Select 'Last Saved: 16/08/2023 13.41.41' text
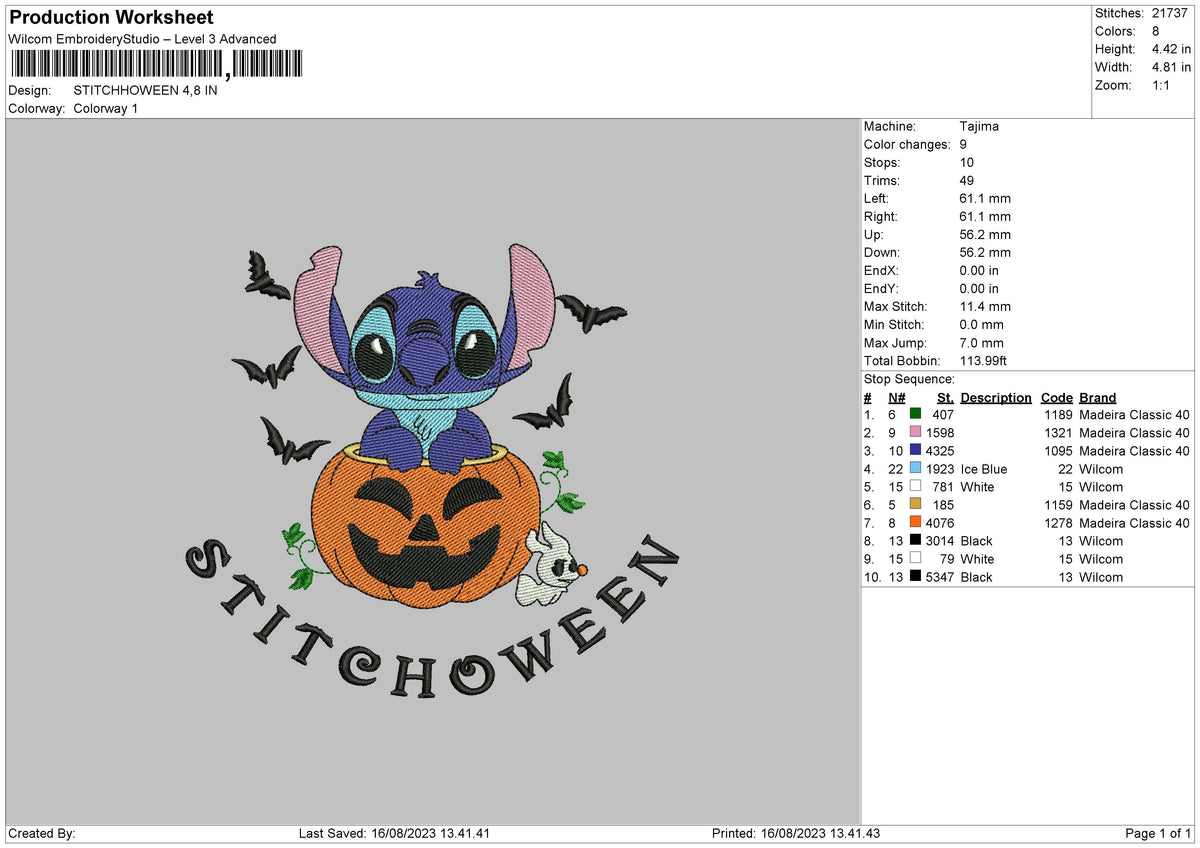Image resolution: width=1200 pixels, height=848 pixels. 394,833
